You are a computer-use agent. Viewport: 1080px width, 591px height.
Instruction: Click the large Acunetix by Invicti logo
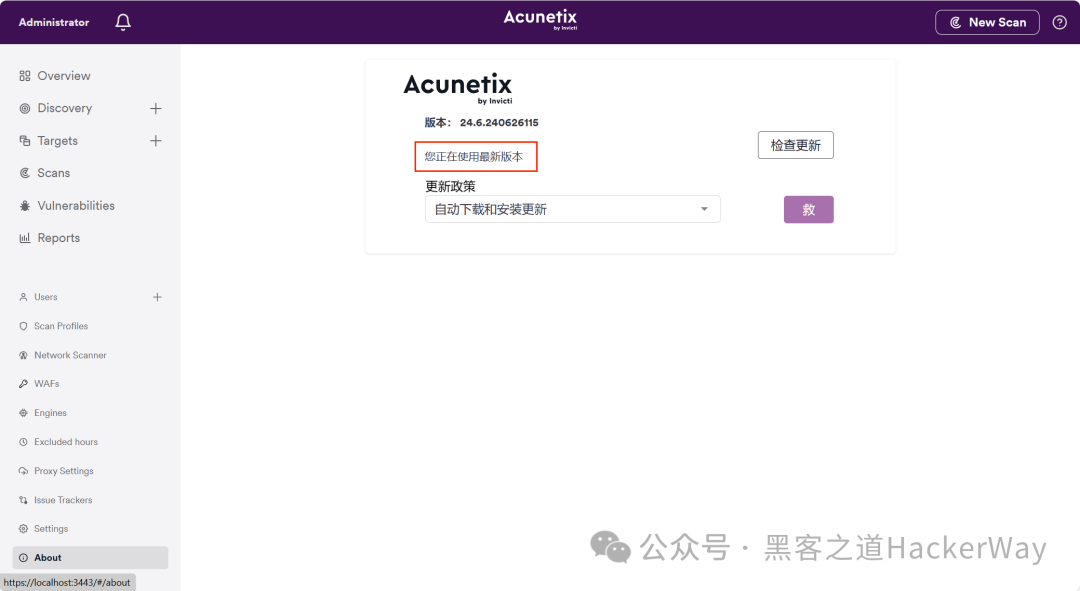[x=458, y=89]
